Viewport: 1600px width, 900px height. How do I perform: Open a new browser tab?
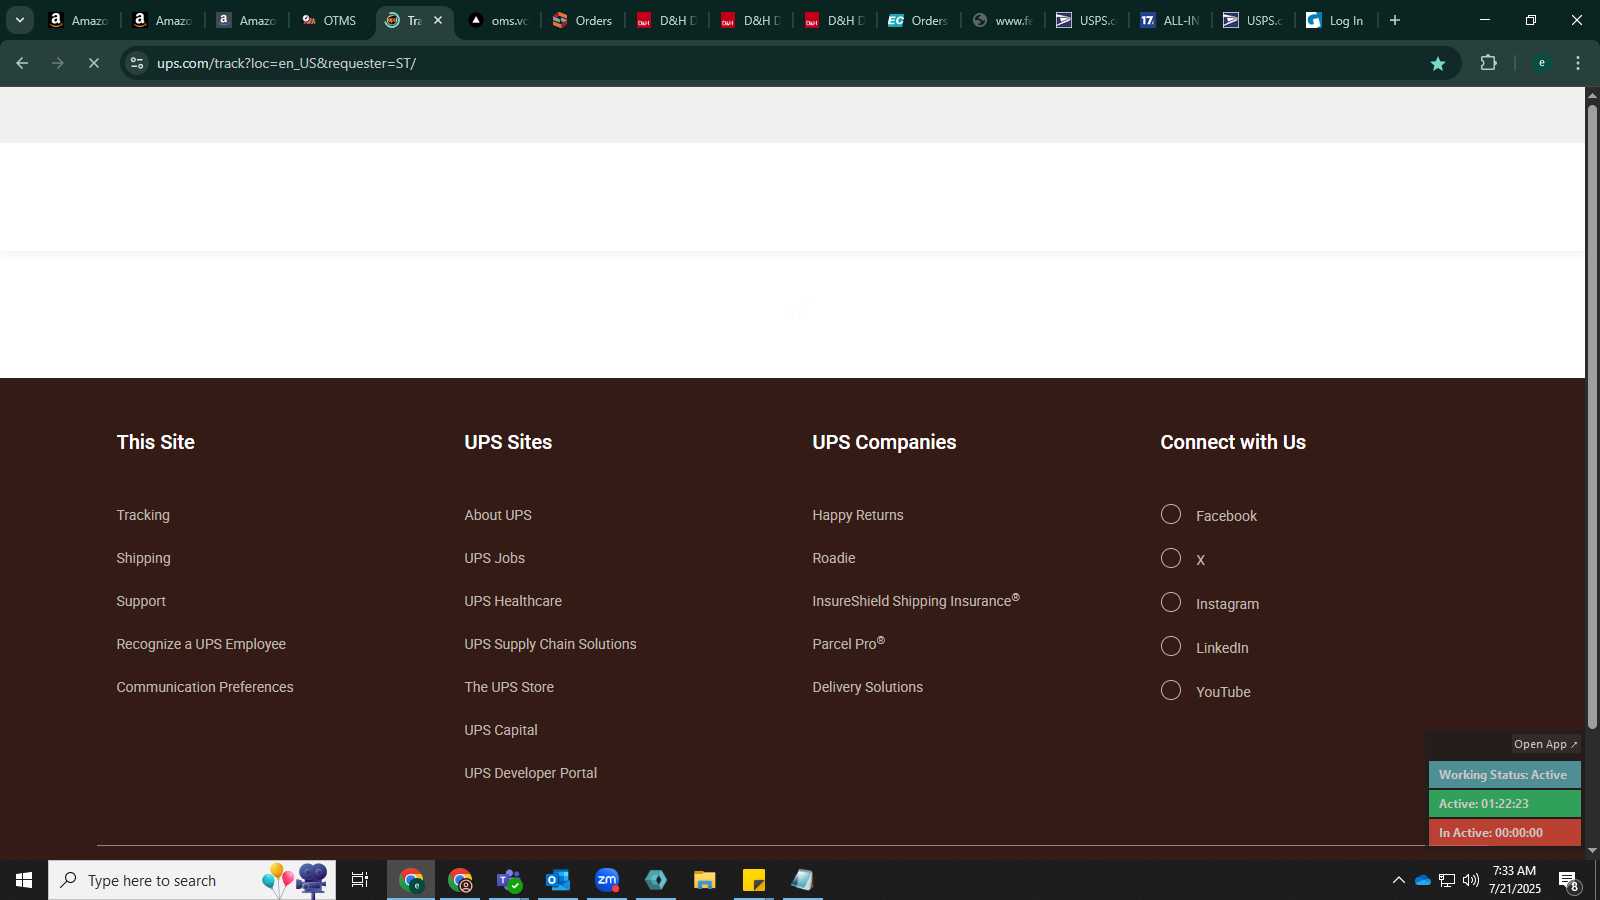point(1395,20)
